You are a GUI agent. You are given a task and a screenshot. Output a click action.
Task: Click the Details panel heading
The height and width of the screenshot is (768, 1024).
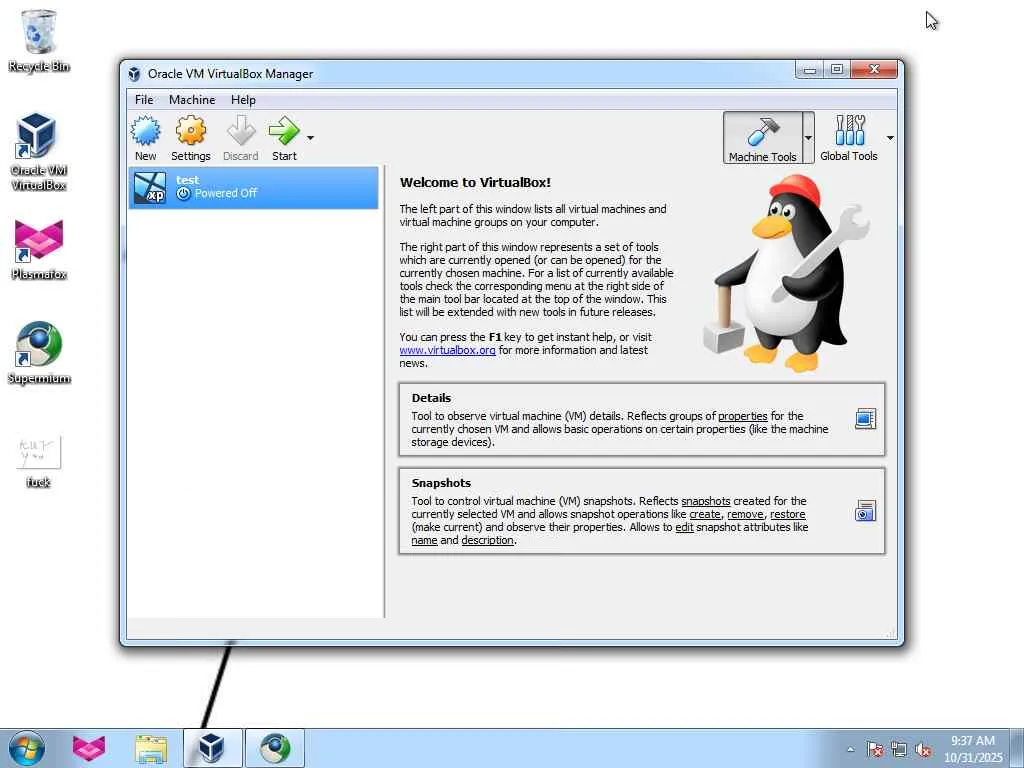[432, 398]
